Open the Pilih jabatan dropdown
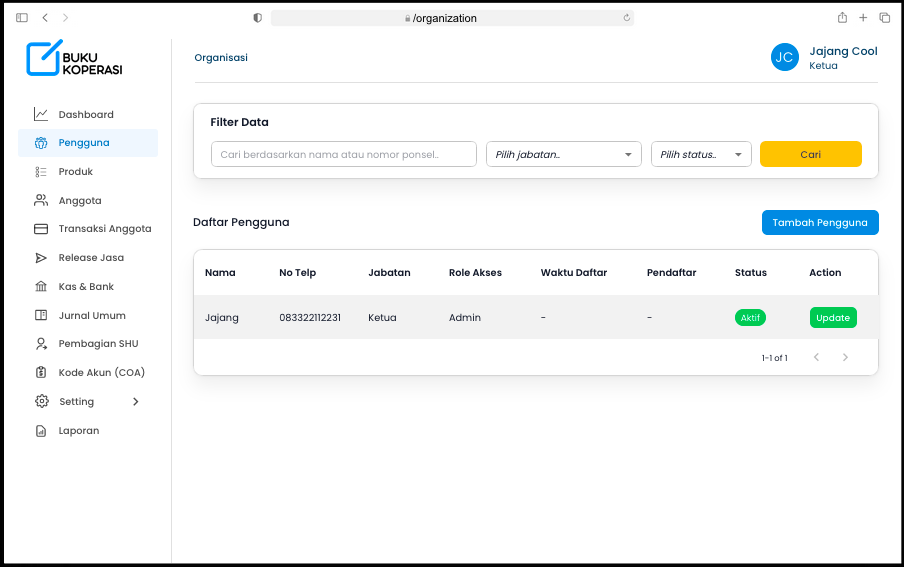Image resolution: width=904 pixels, height=567 pixels. 563,154
